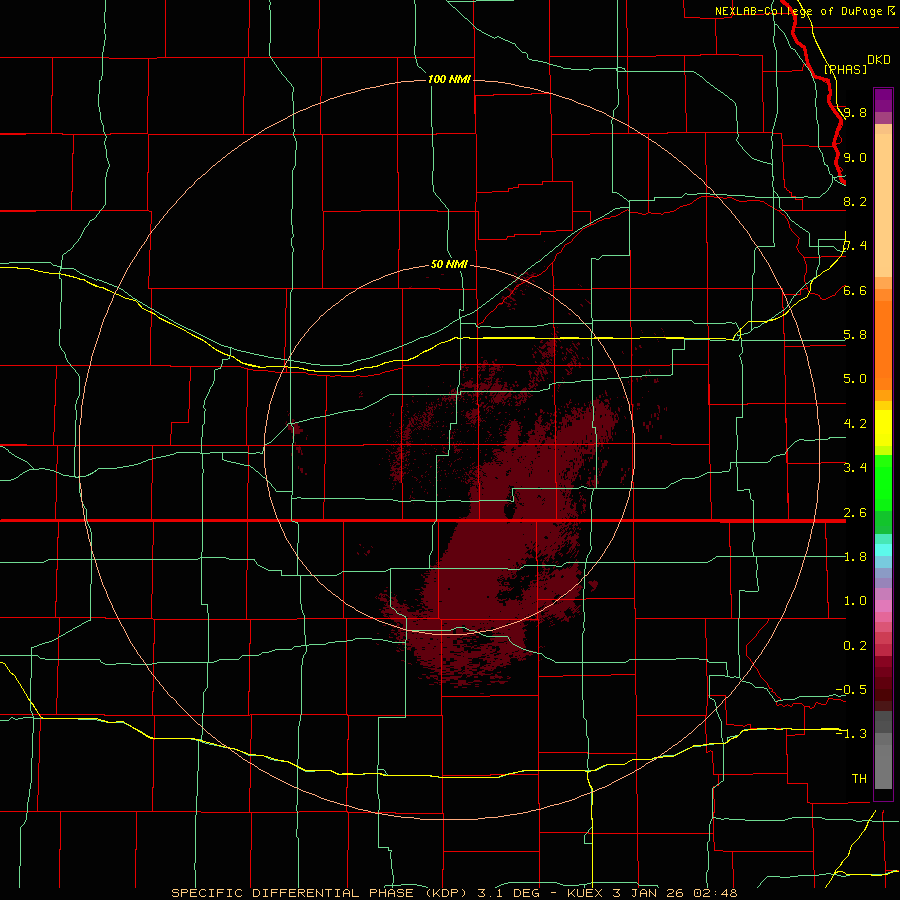
Task: Click the 5.8 value on the scale
Action: click(x=855, y=335)
